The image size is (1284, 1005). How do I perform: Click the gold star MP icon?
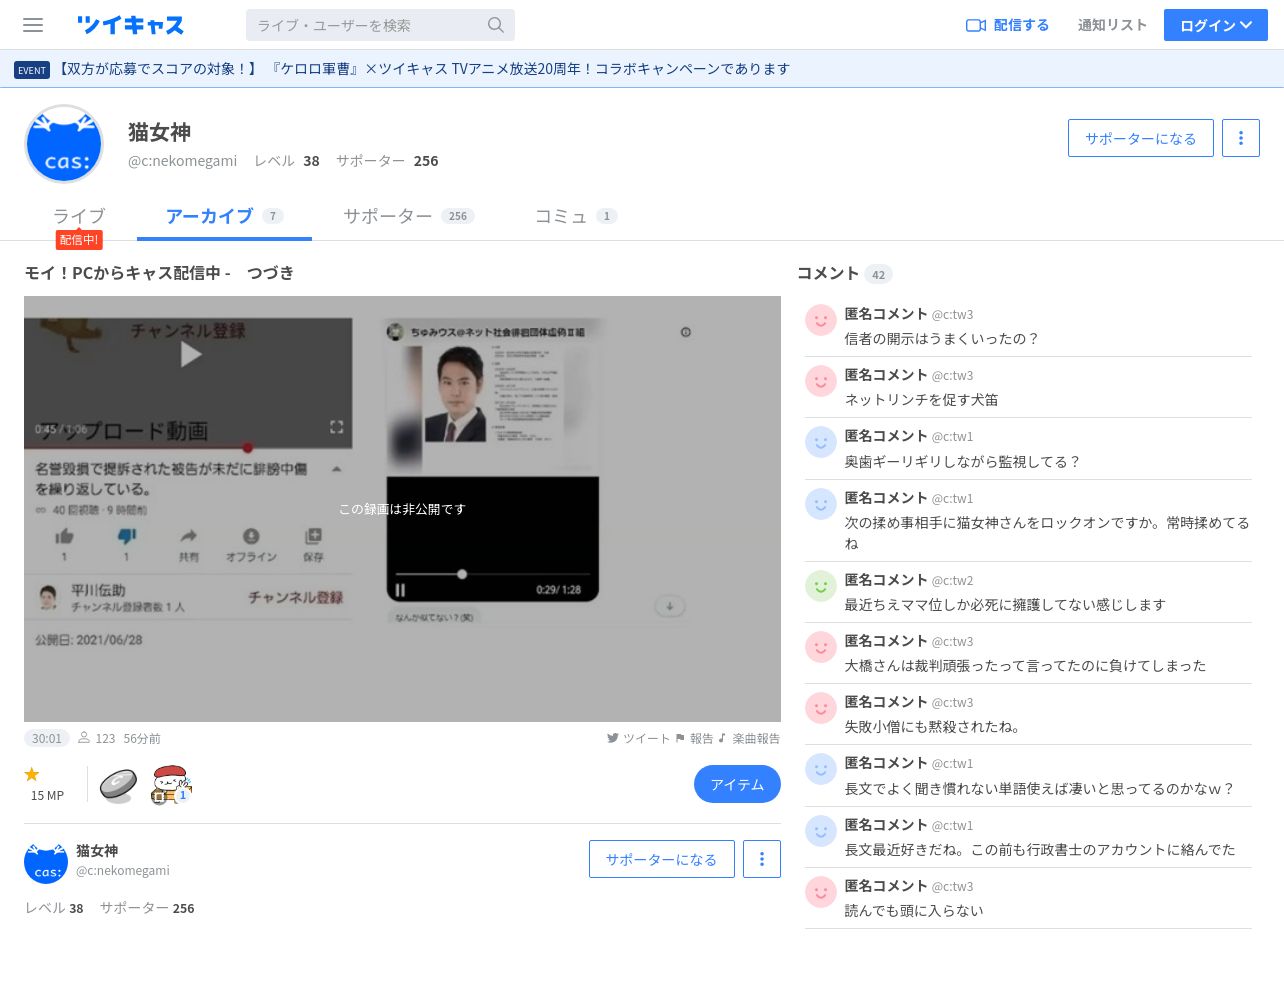point(32,774)
